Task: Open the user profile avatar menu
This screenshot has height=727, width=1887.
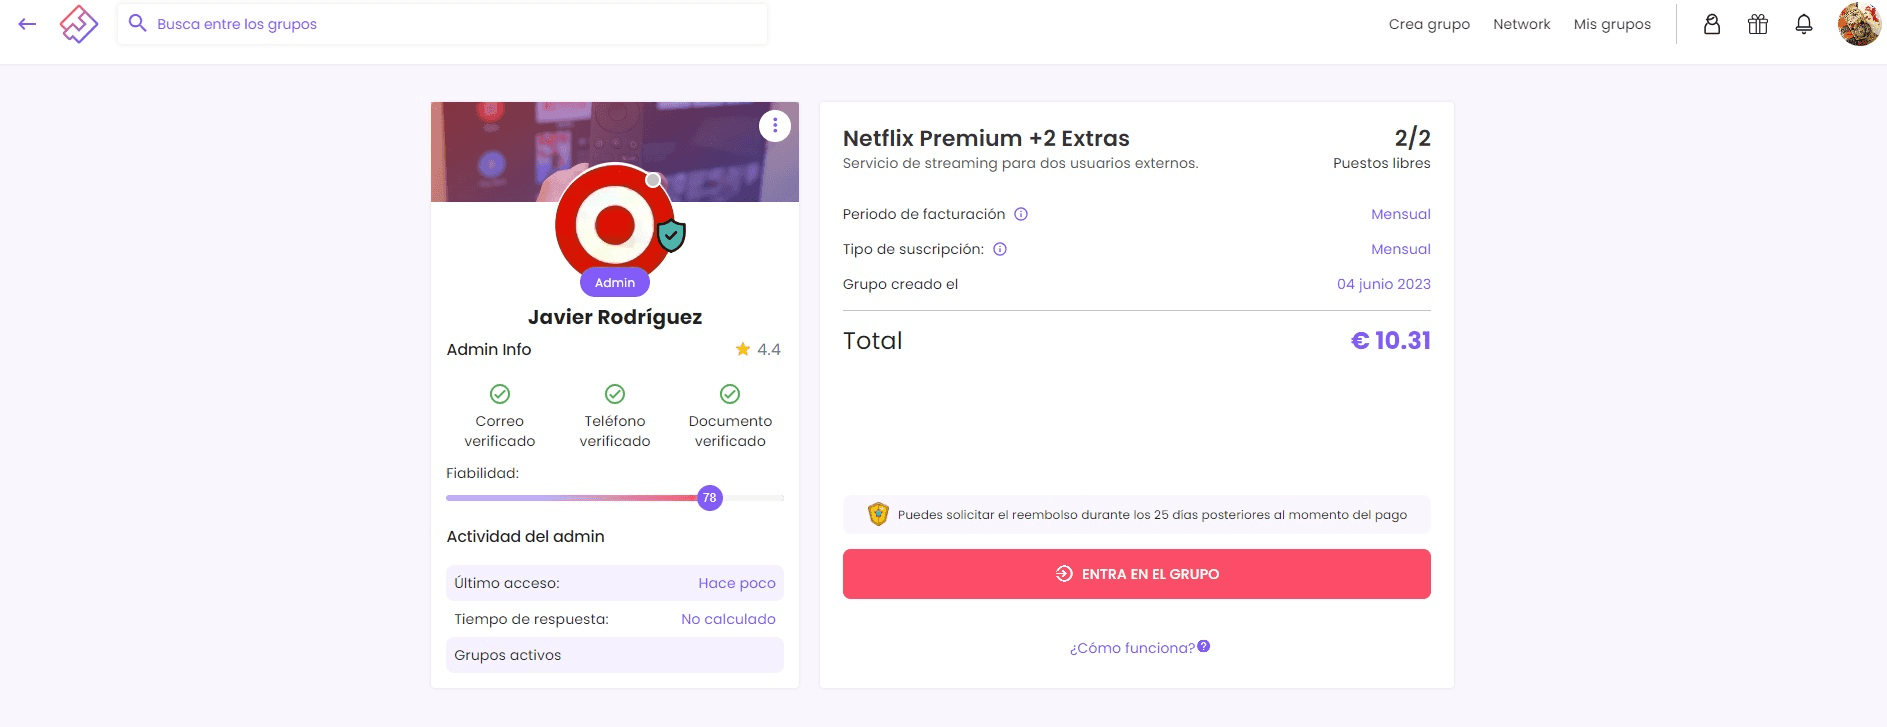Action: click(1859, 24)
